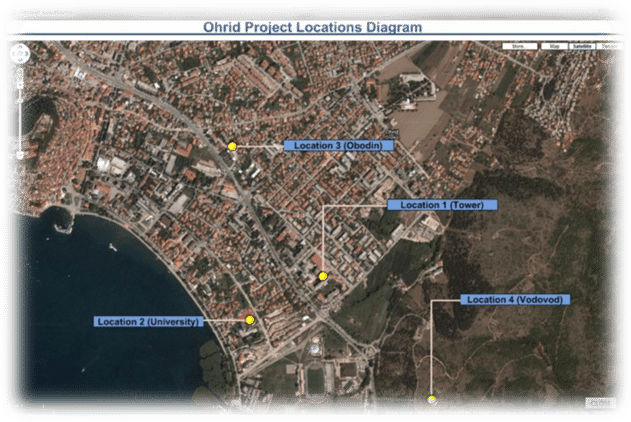The width and height of the screenshot is (631, 422).
Task: Select the Location 4 (Vodovod) yellow marker
Action: click(x=432, y=400)
